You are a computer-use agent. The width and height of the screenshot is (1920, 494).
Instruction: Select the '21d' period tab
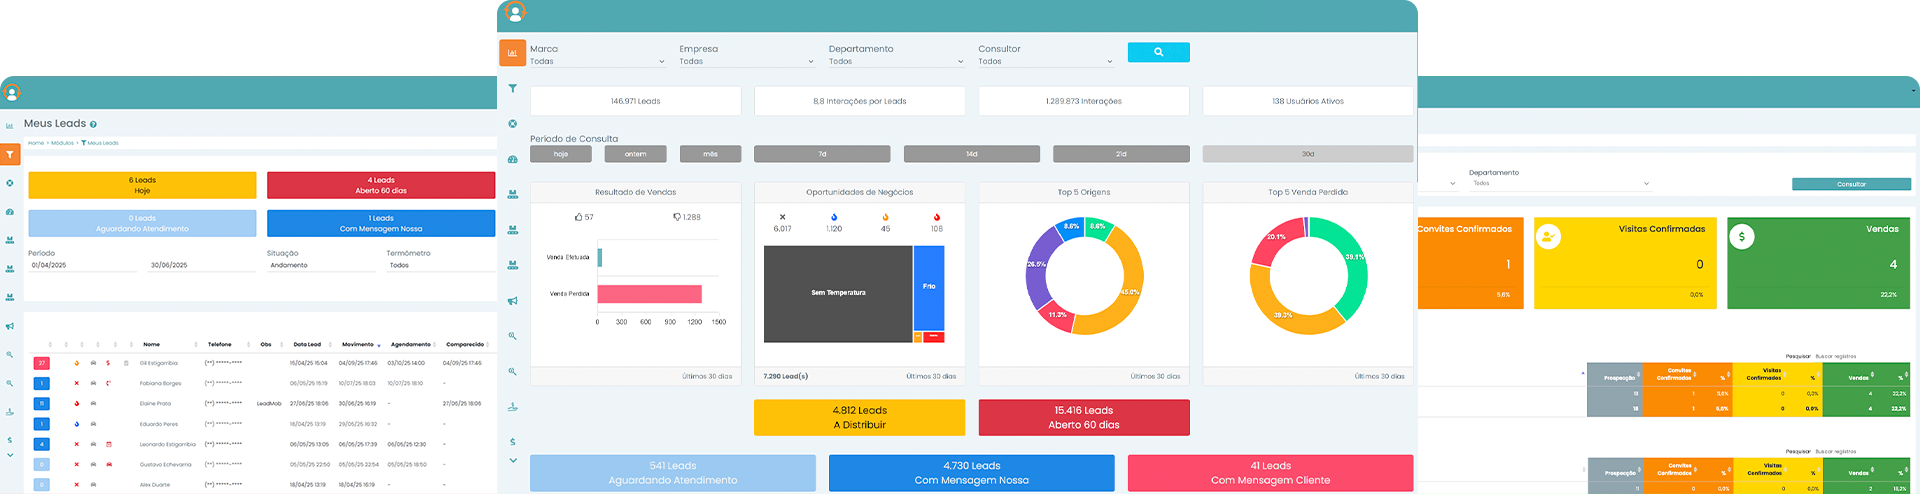coord(1121,154)
